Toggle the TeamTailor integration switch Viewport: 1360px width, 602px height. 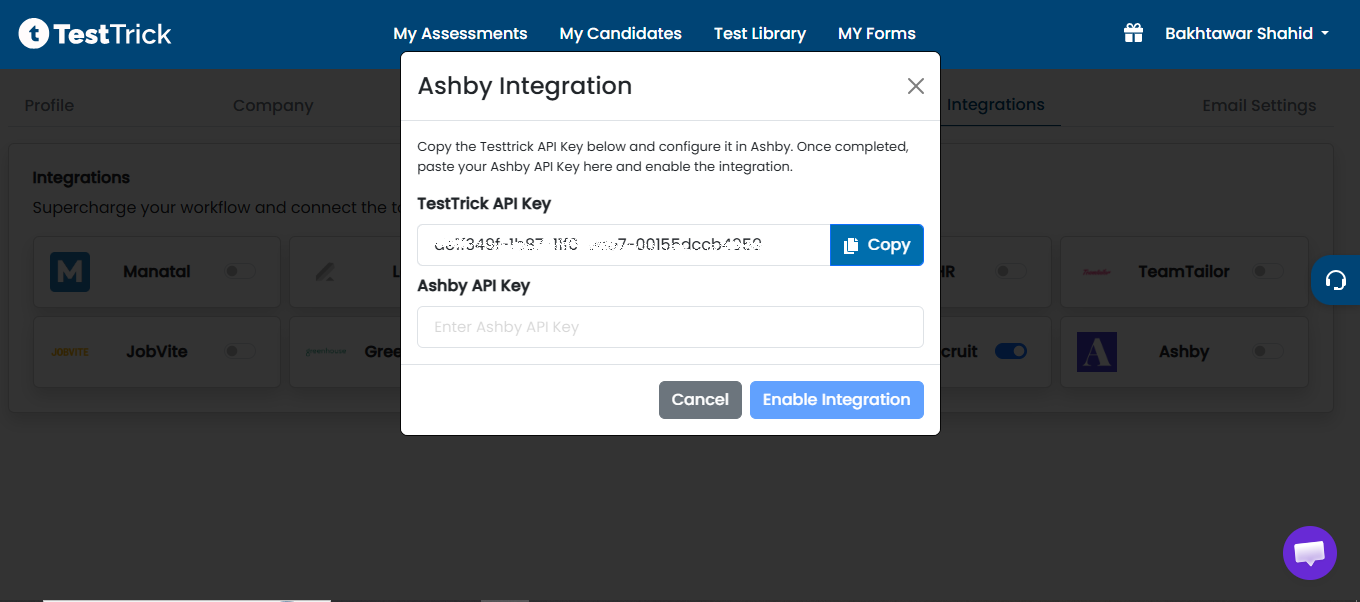[x=1268, y=271]
